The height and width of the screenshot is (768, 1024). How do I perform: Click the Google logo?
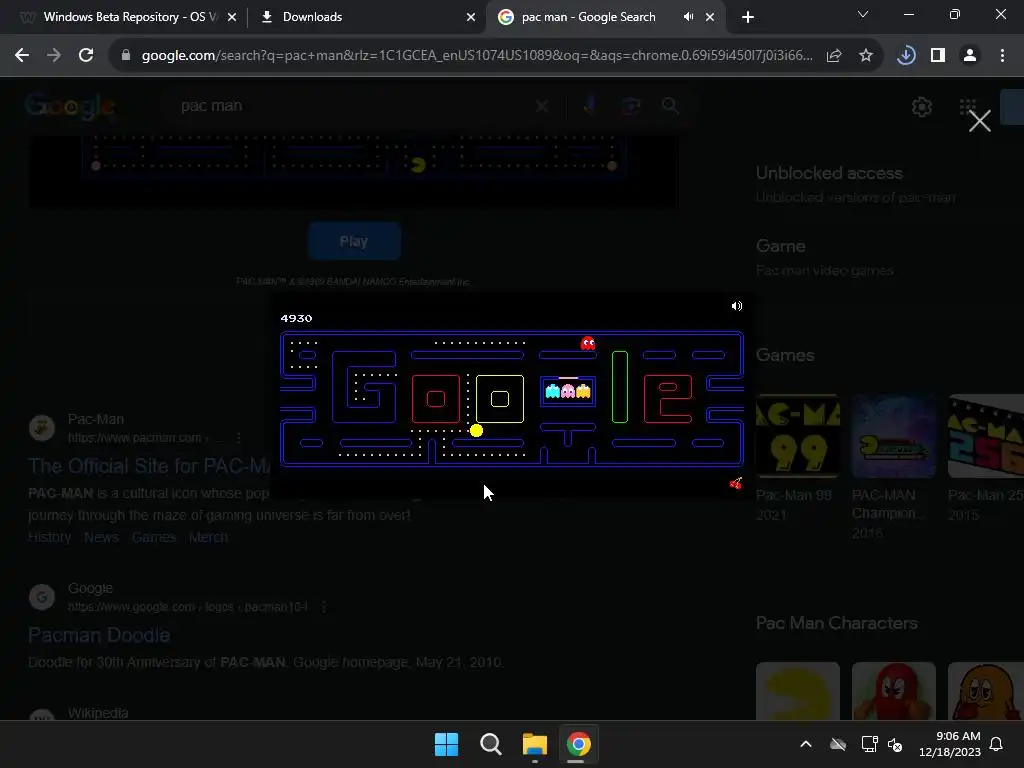[71, 106]
